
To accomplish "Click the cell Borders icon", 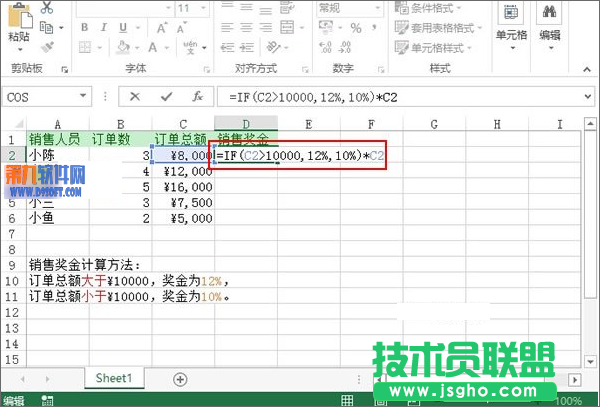I will pos(85,47).
